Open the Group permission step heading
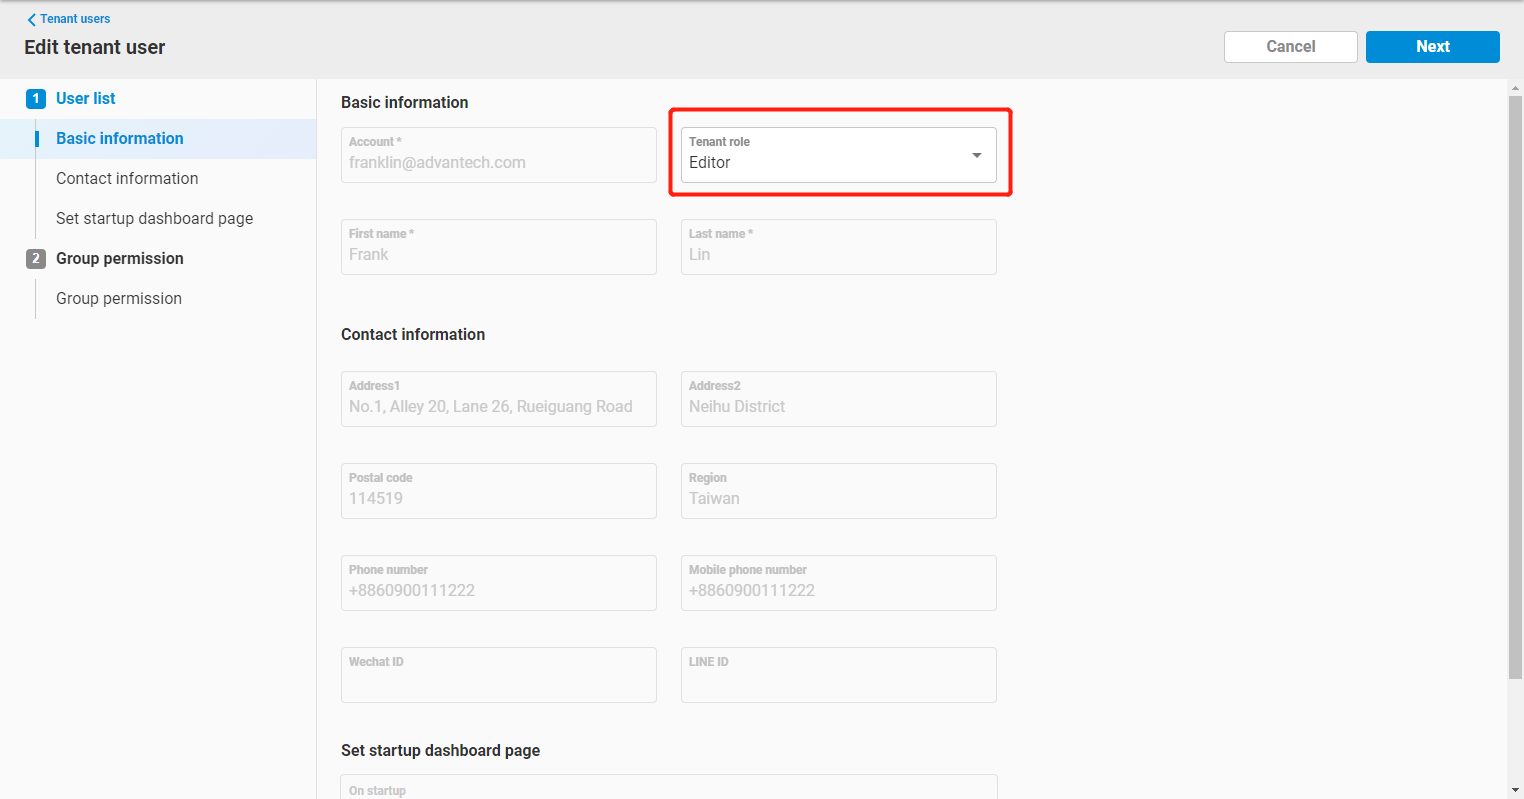 120,258
